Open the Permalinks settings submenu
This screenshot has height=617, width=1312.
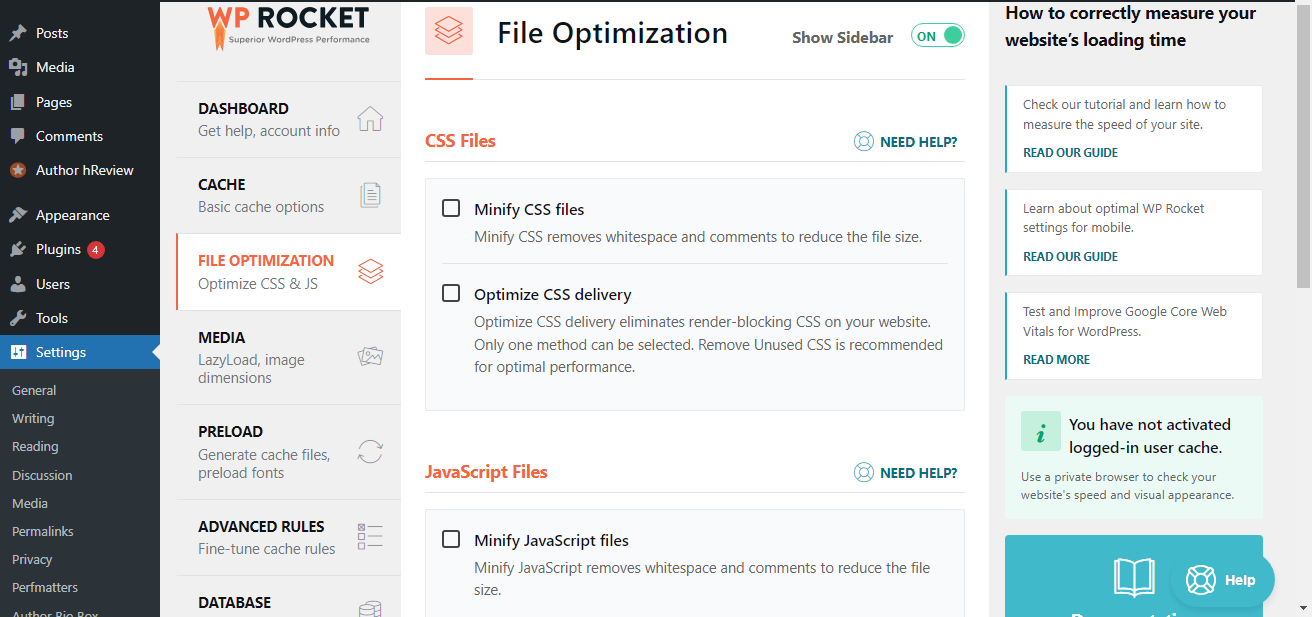[x=43, y=531]
